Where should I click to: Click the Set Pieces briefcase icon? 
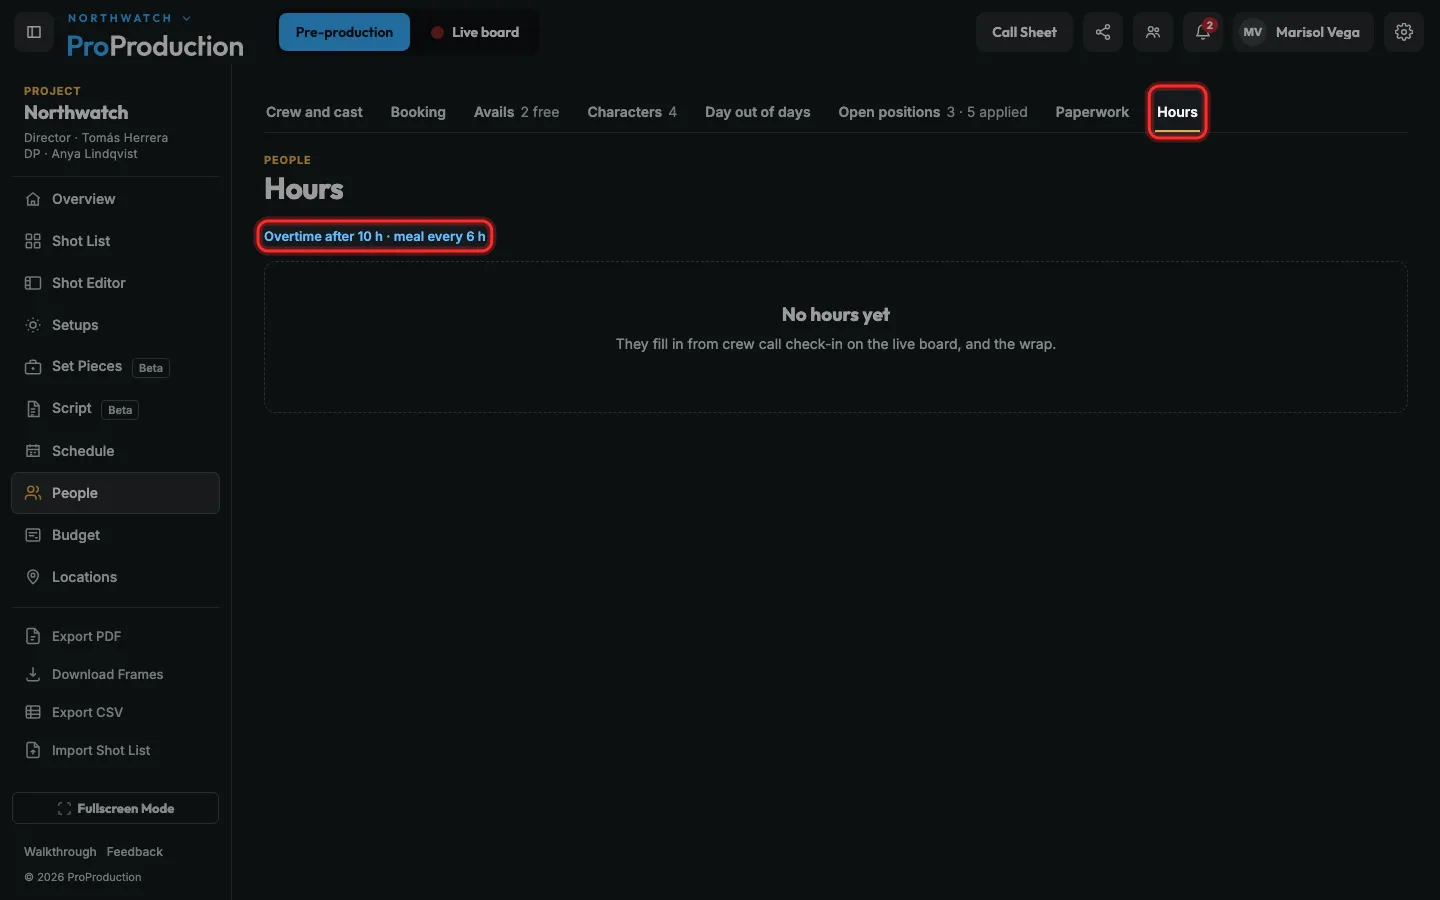[x=33, y=367]
